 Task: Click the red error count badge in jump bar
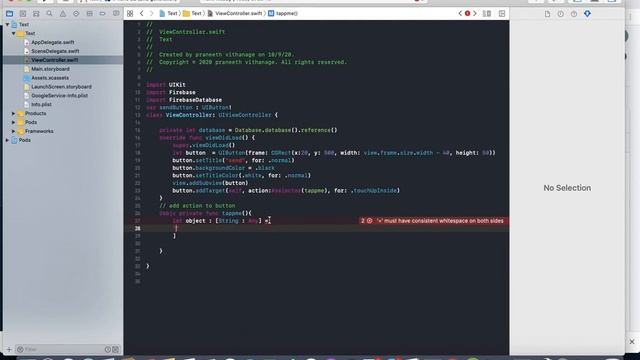(x=467, y=13)
